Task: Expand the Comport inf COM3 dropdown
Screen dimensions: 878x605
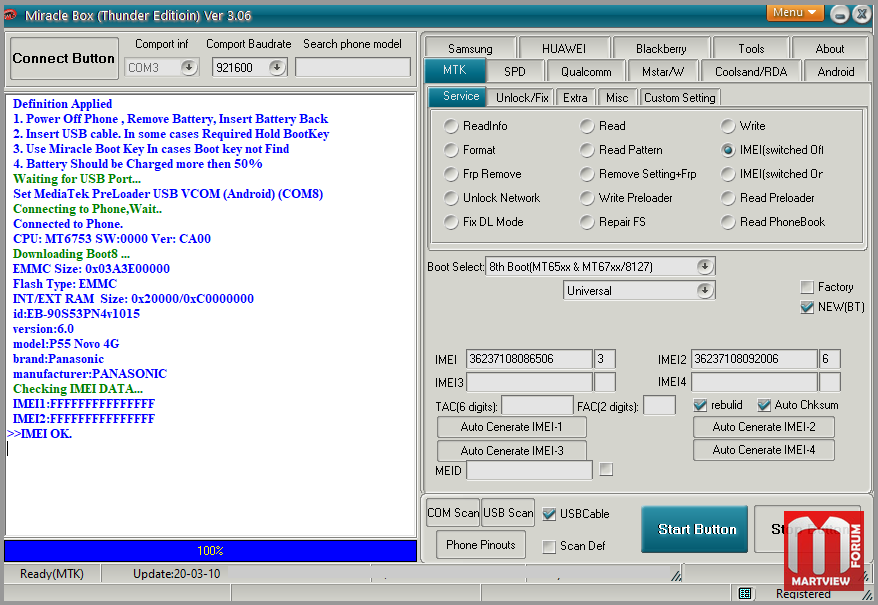Action: click(x=189, y=67)
